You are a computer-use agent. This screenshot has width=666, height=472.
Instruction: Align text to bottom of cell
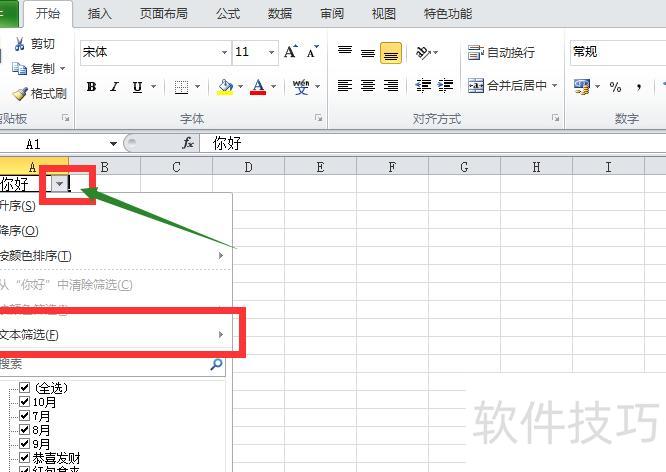391,53
